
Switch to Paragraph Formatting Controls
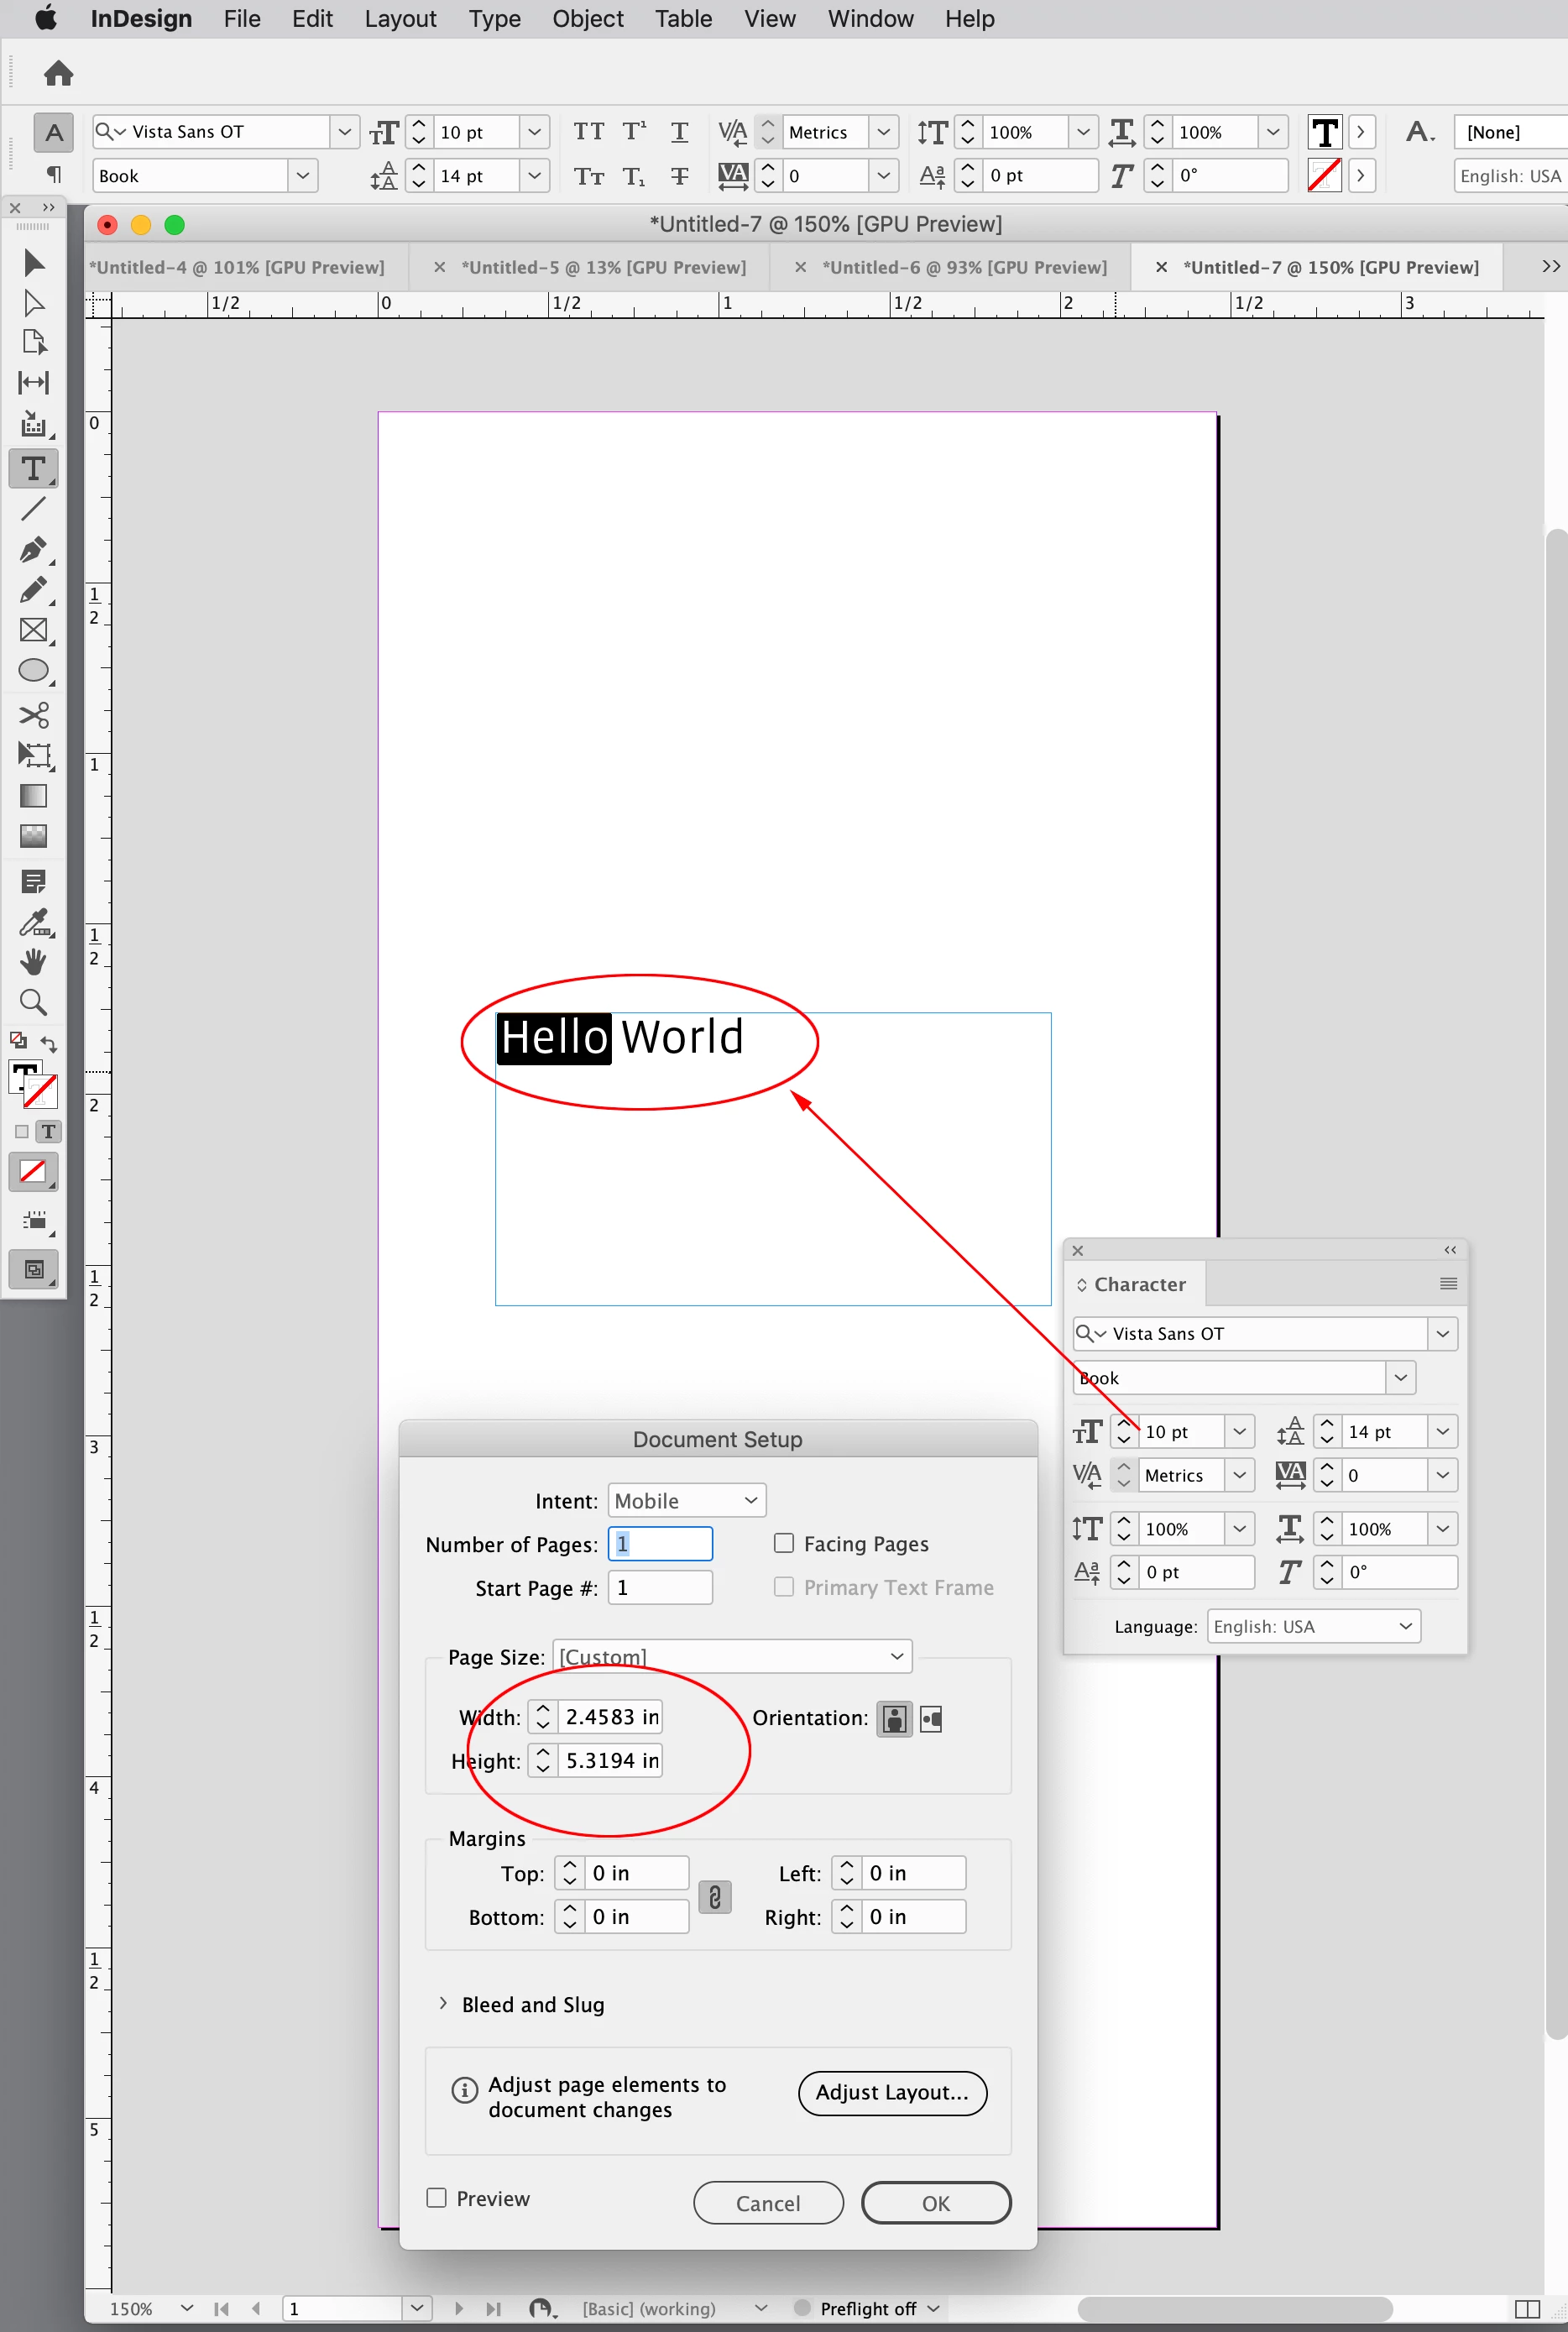(x=54, y=175)
